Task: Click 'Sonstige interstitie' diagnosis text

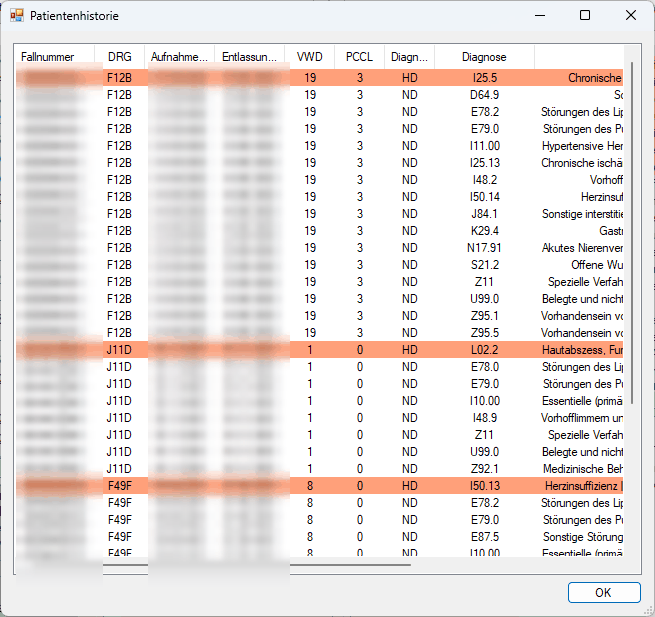Action: tap(582, 214)
